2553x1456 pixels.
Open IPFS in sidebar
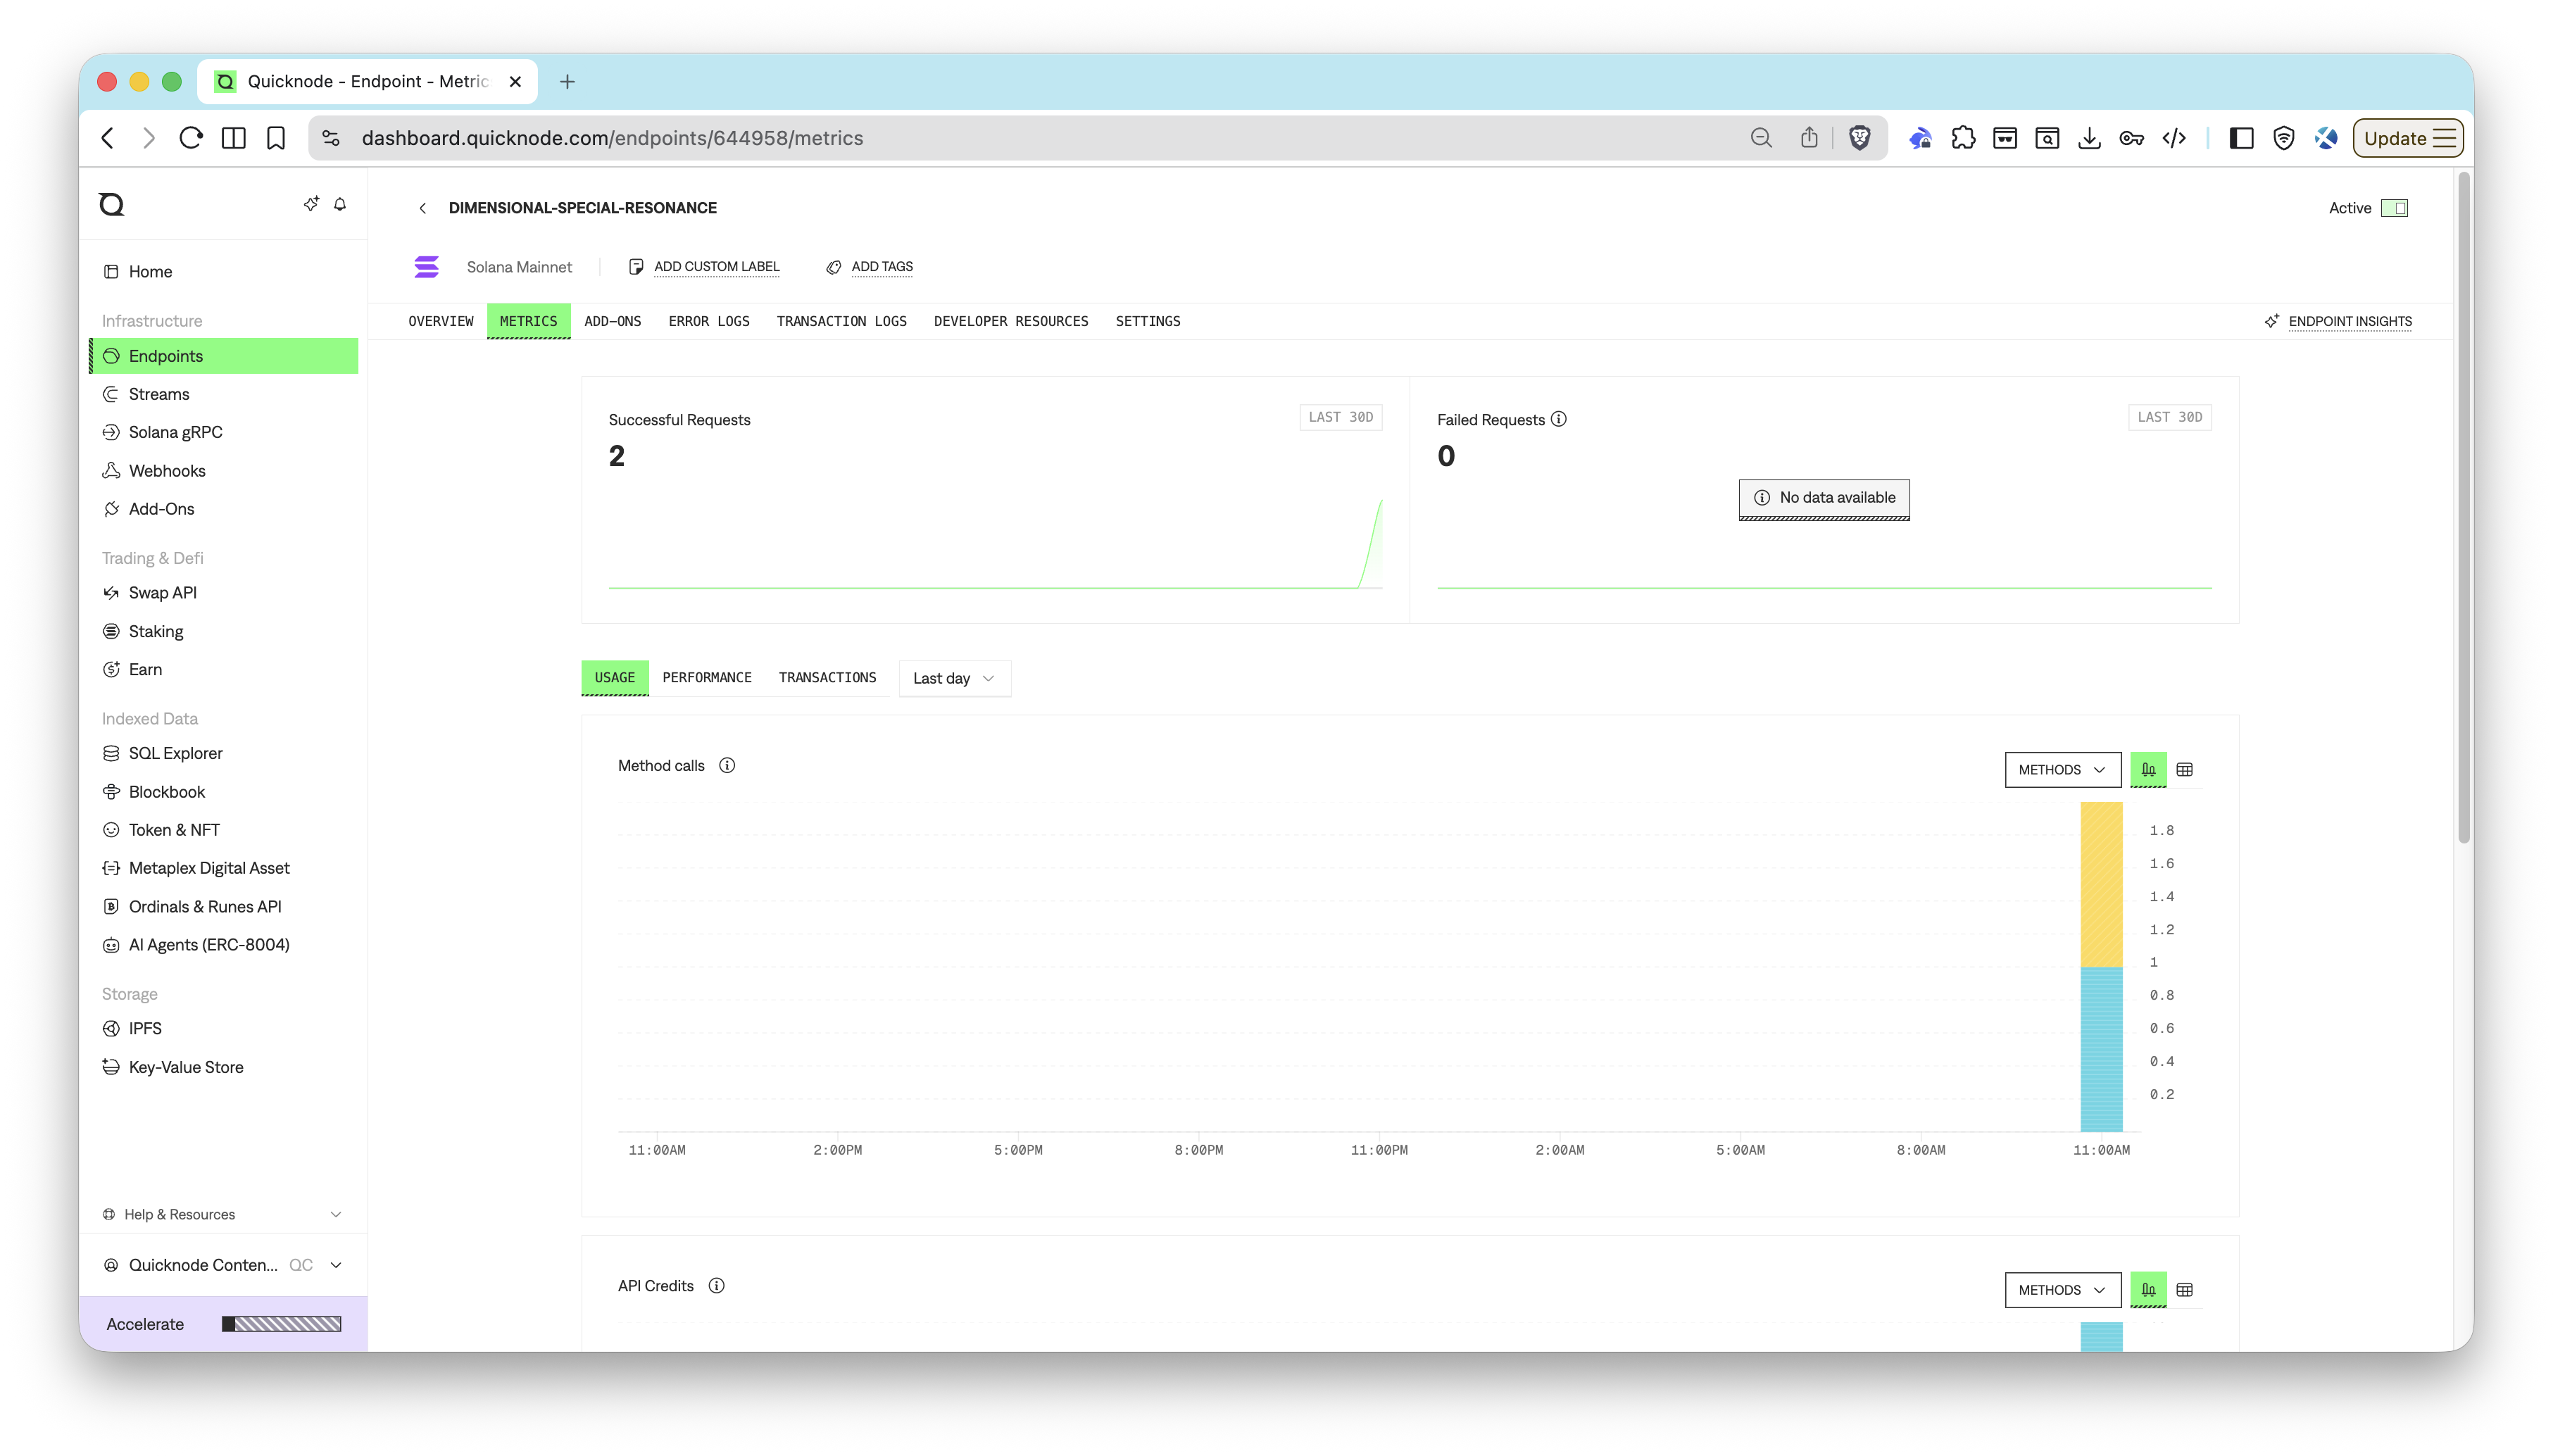point(224,1028)
